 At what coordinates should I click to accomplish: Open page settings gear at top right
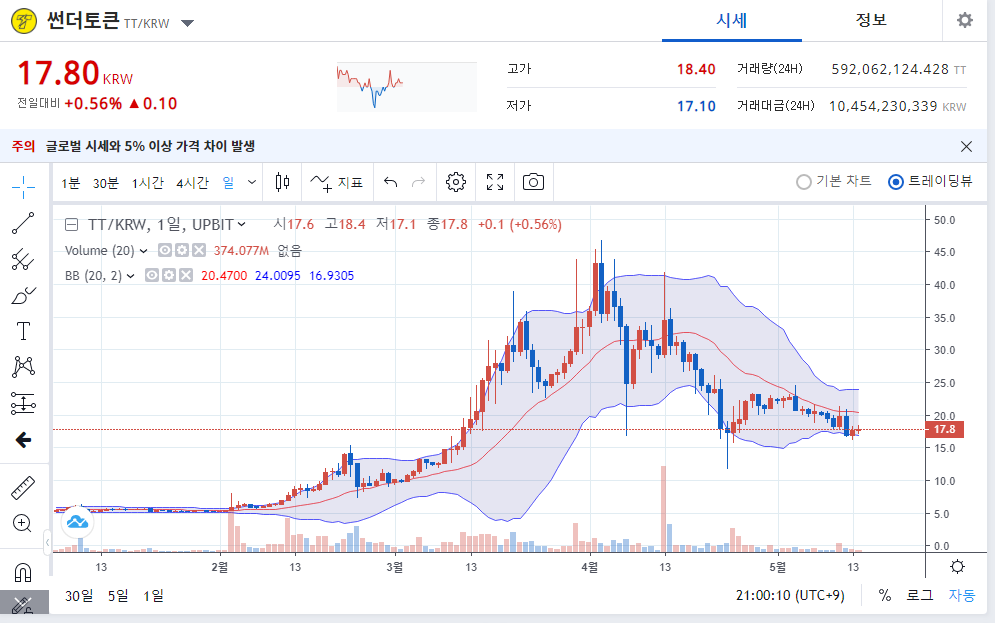click(x=965, y=20)
